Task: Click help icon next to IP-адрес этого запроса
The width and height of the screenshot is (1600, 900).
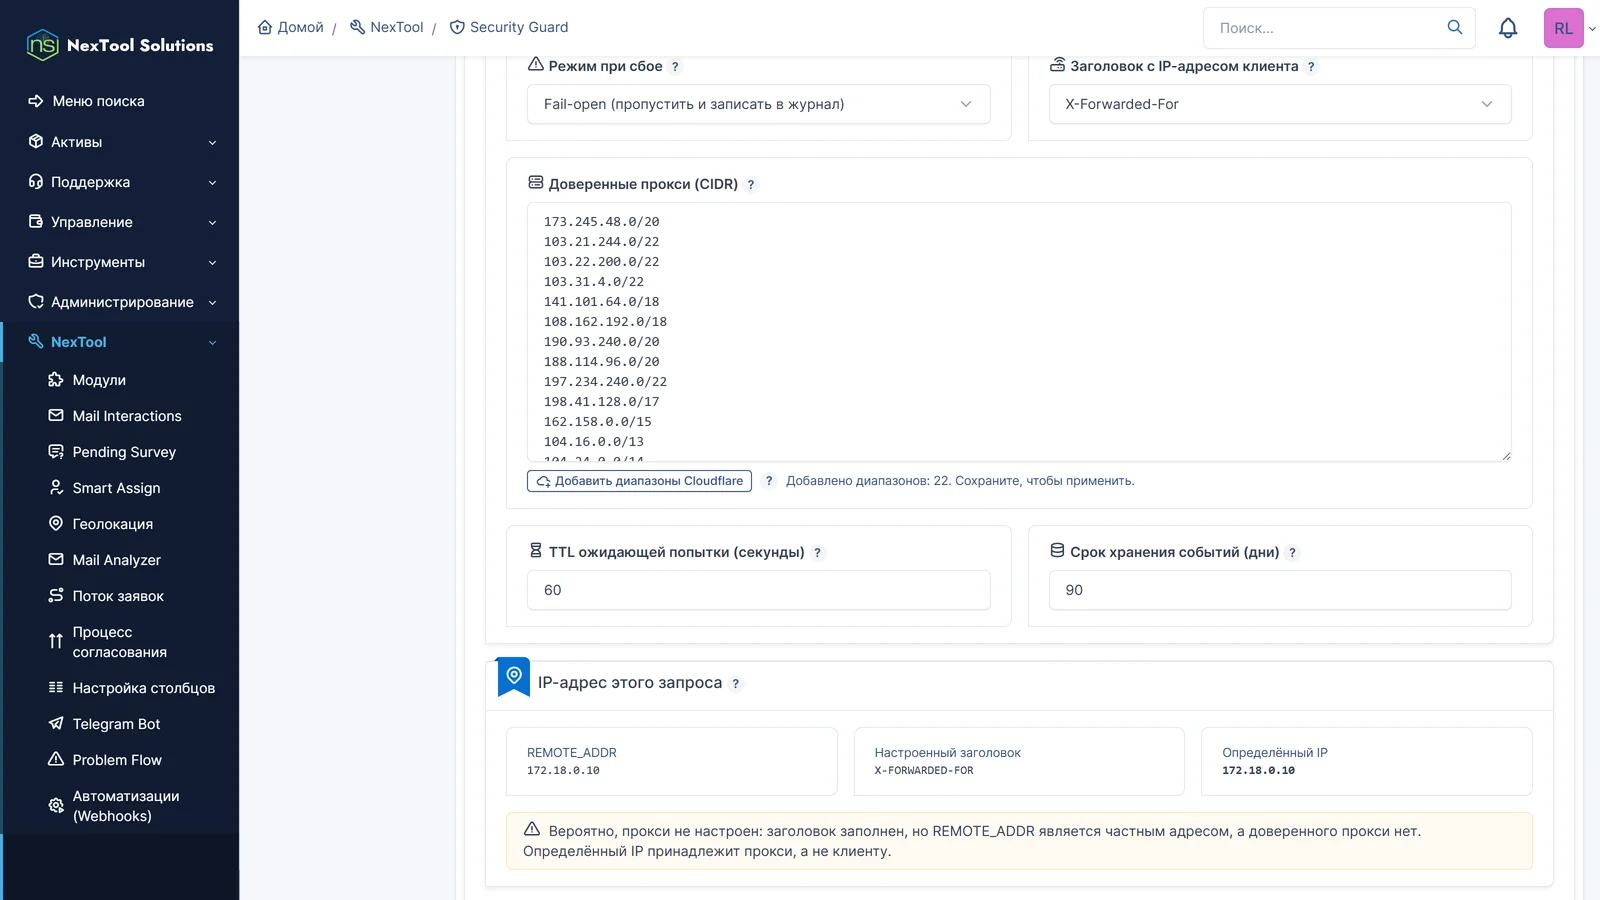Action: point(735,684)
